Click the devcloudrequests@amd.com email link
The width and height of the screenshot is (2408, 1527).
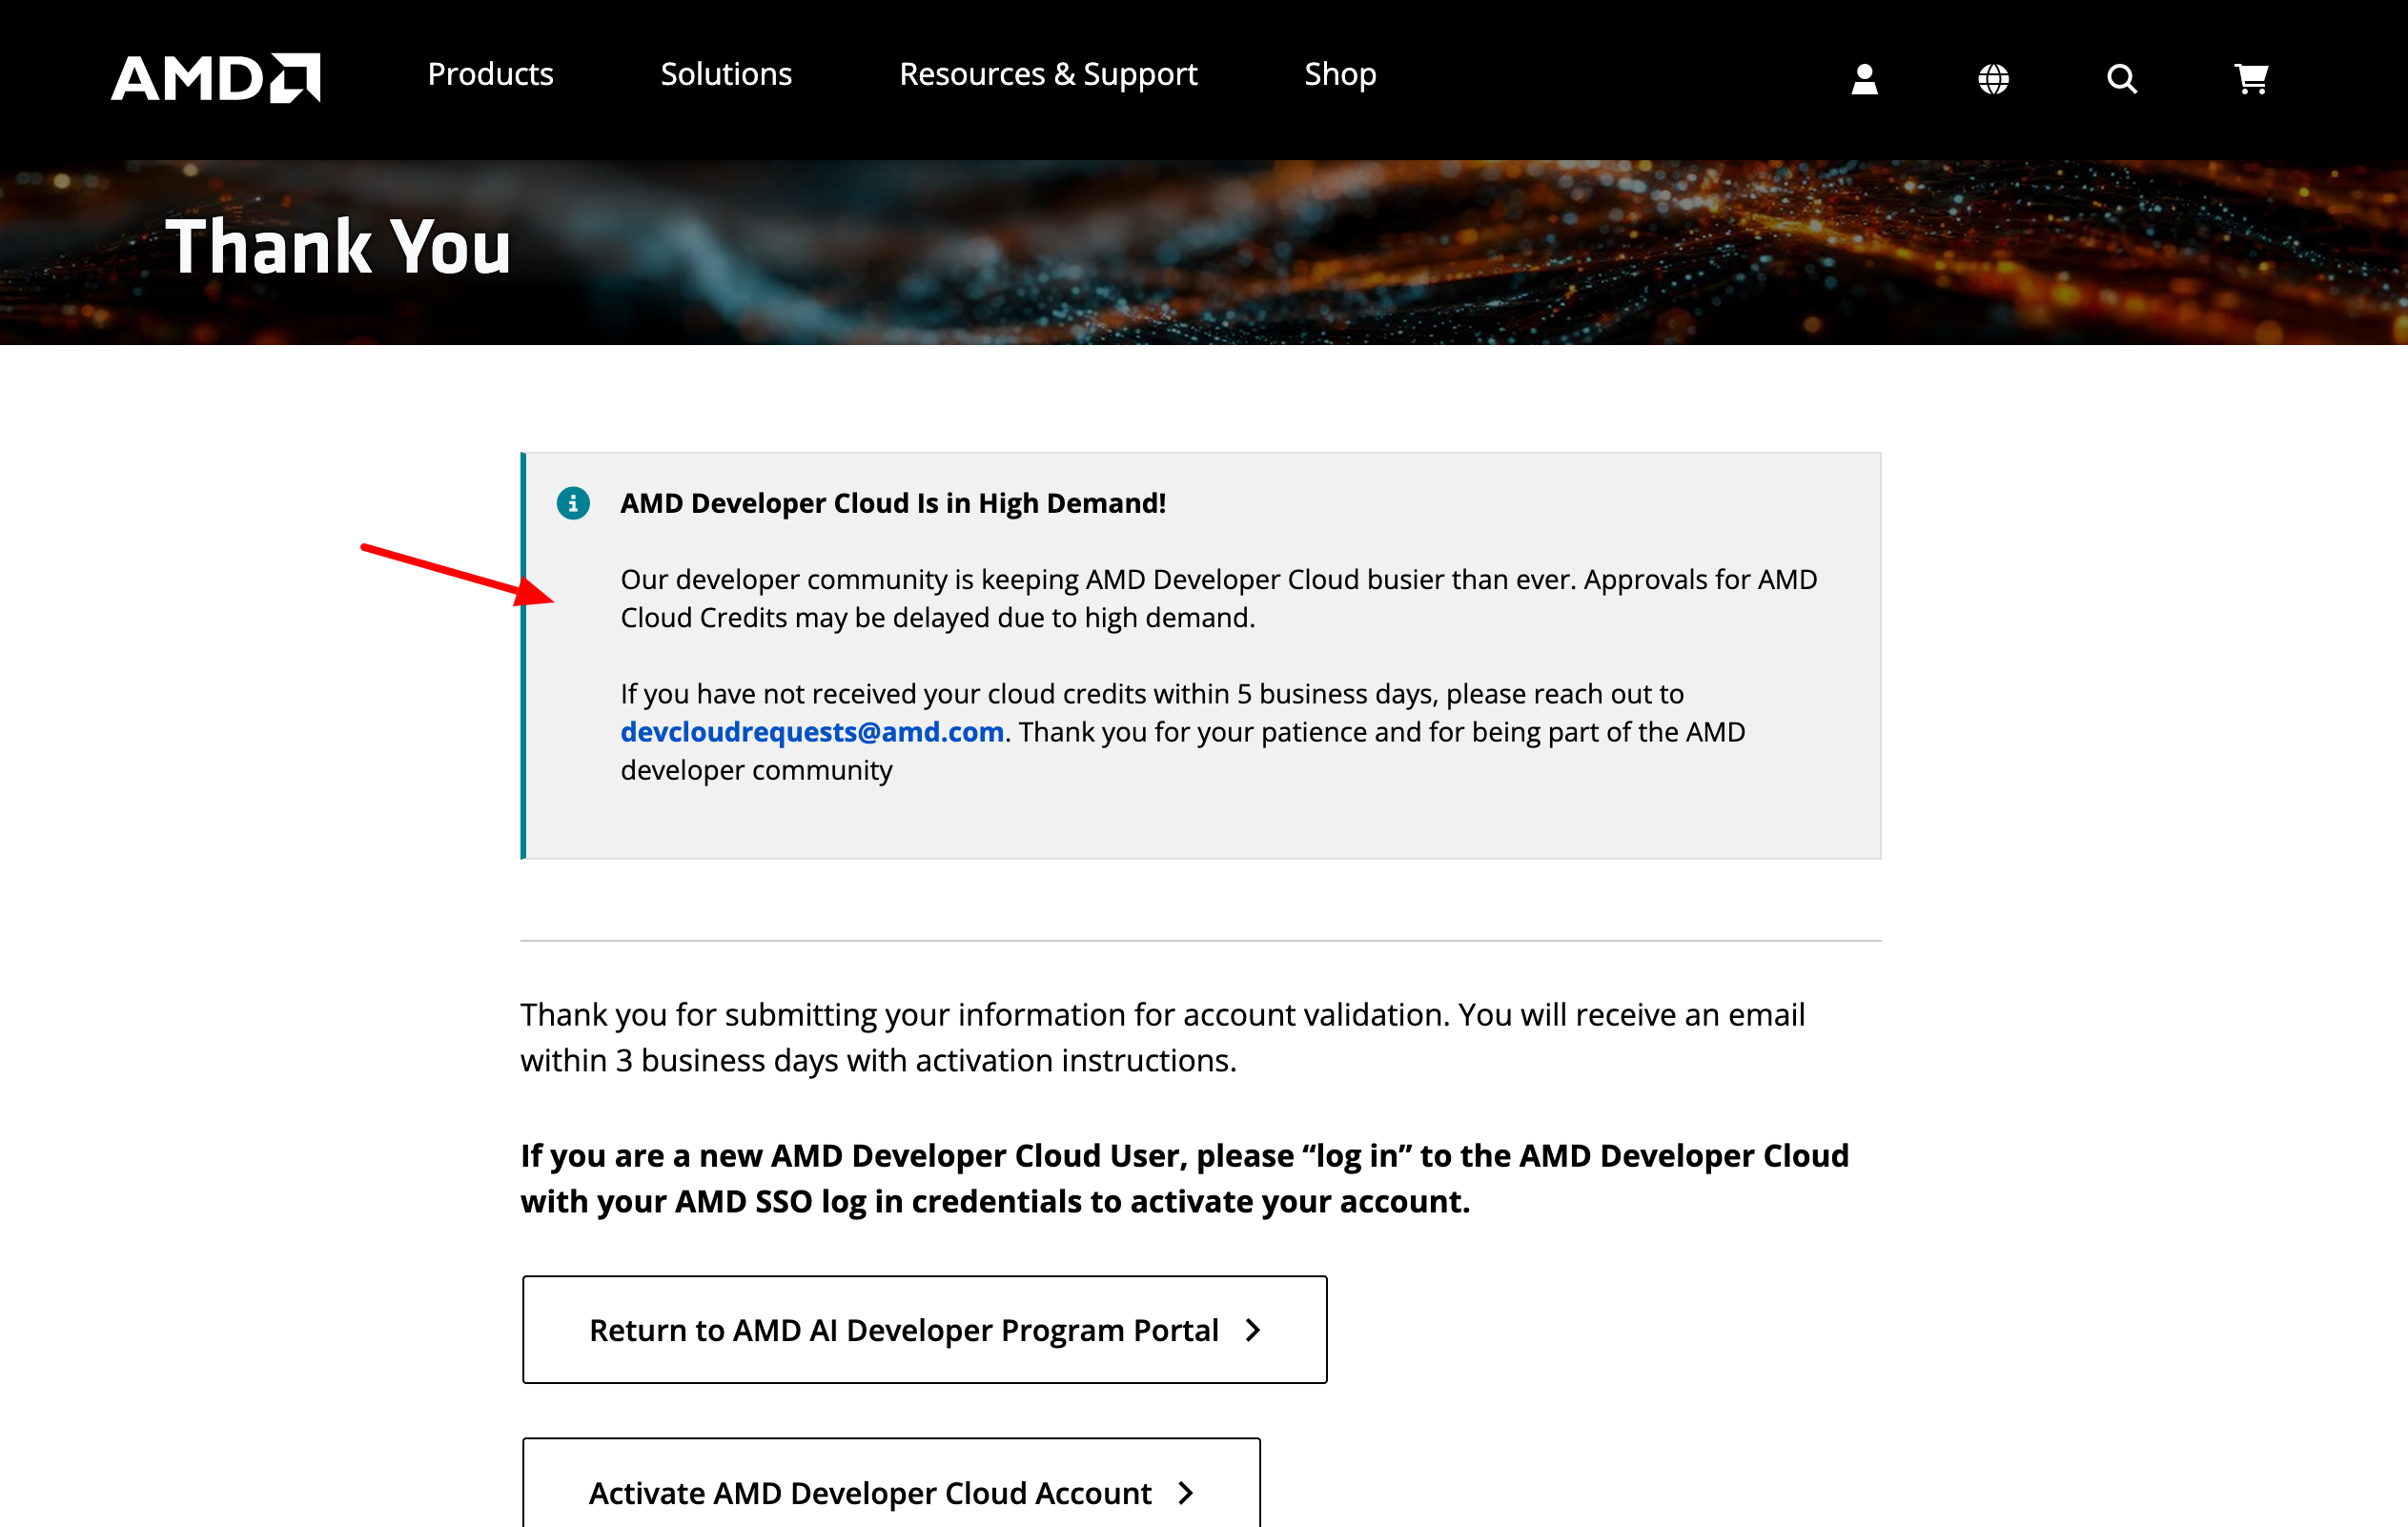pos(812,732)
